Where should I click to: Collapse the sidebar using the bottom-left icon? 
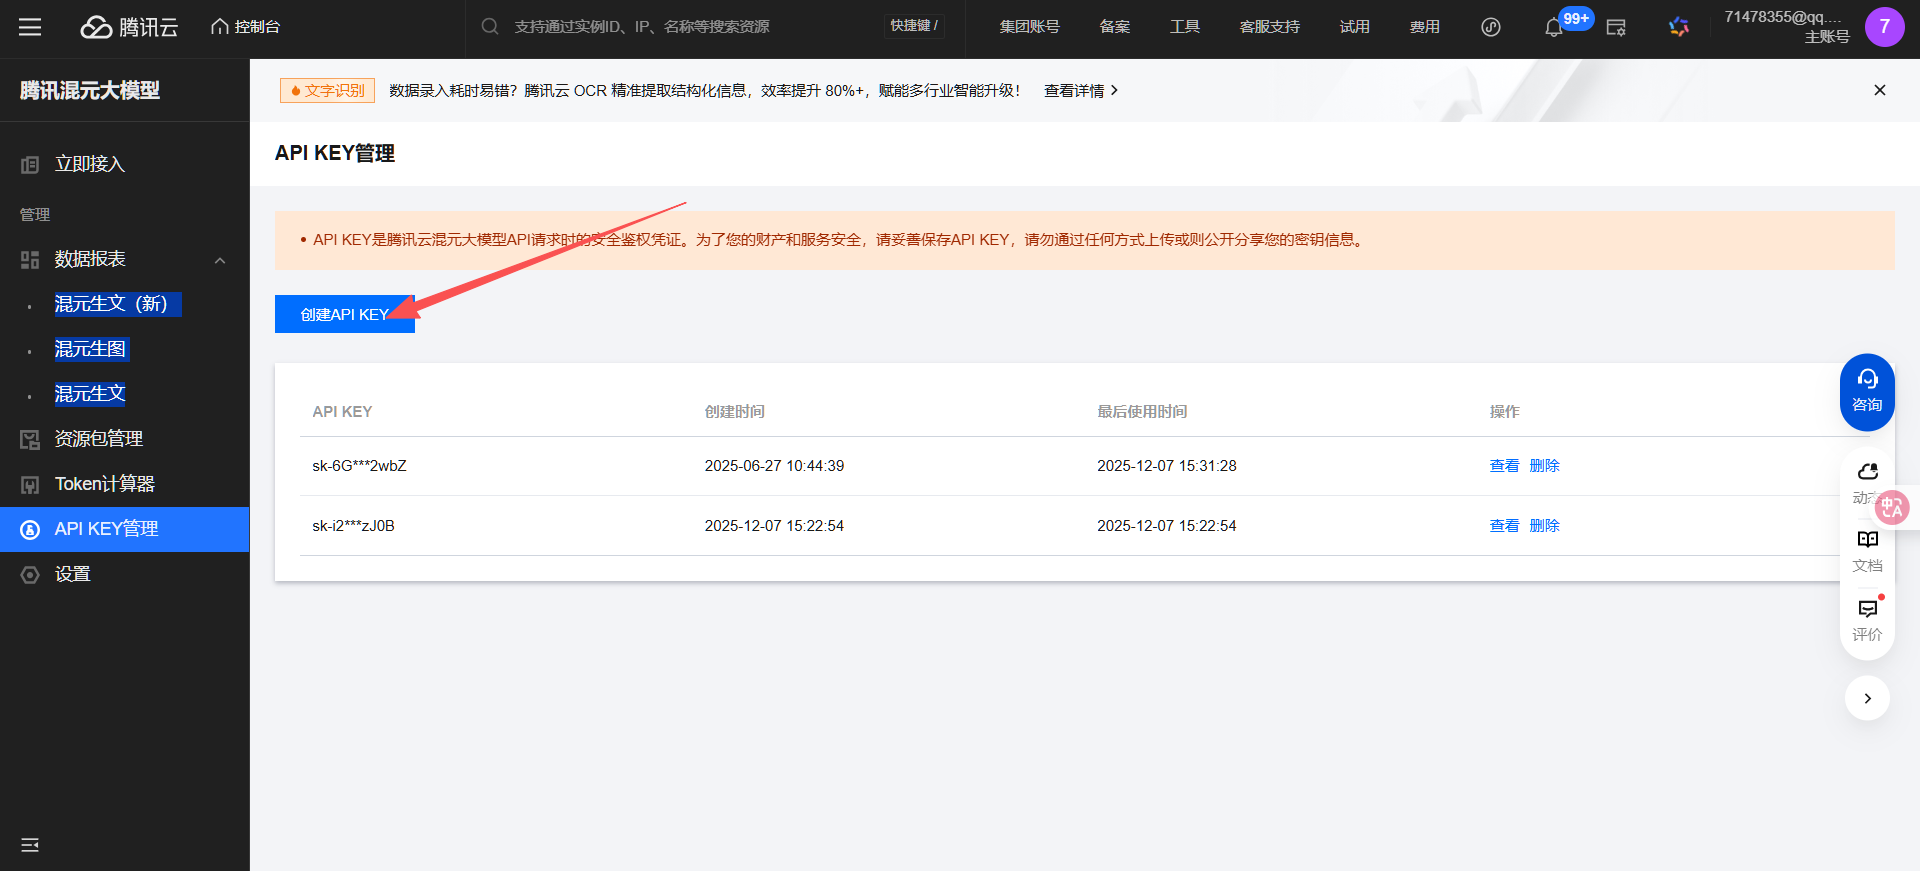click(x=30, y=845)
